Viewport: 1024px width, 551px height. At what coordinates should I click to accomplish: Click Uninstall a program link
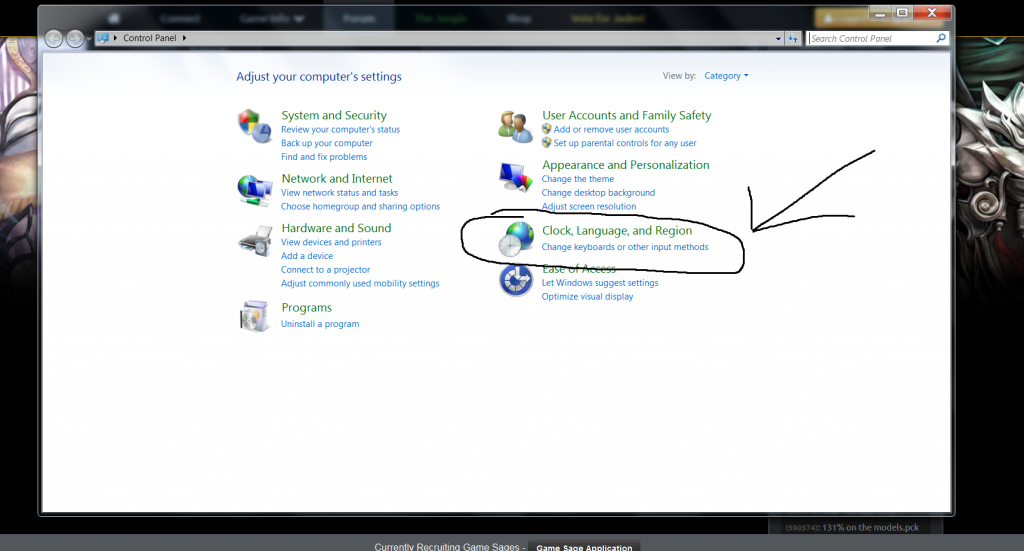coord(320,324)
